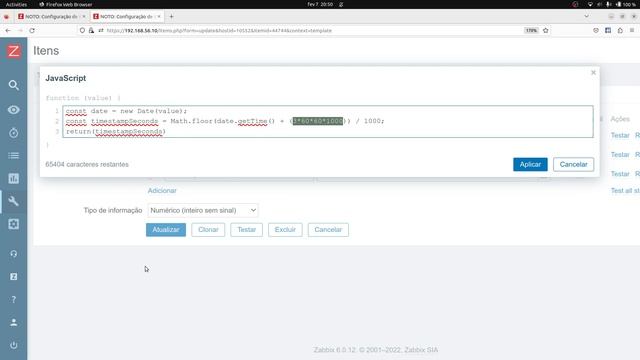Open the Configuration wrench icon in the sidebar
Screen dimensions: 640x360
(x=13, y=201)
